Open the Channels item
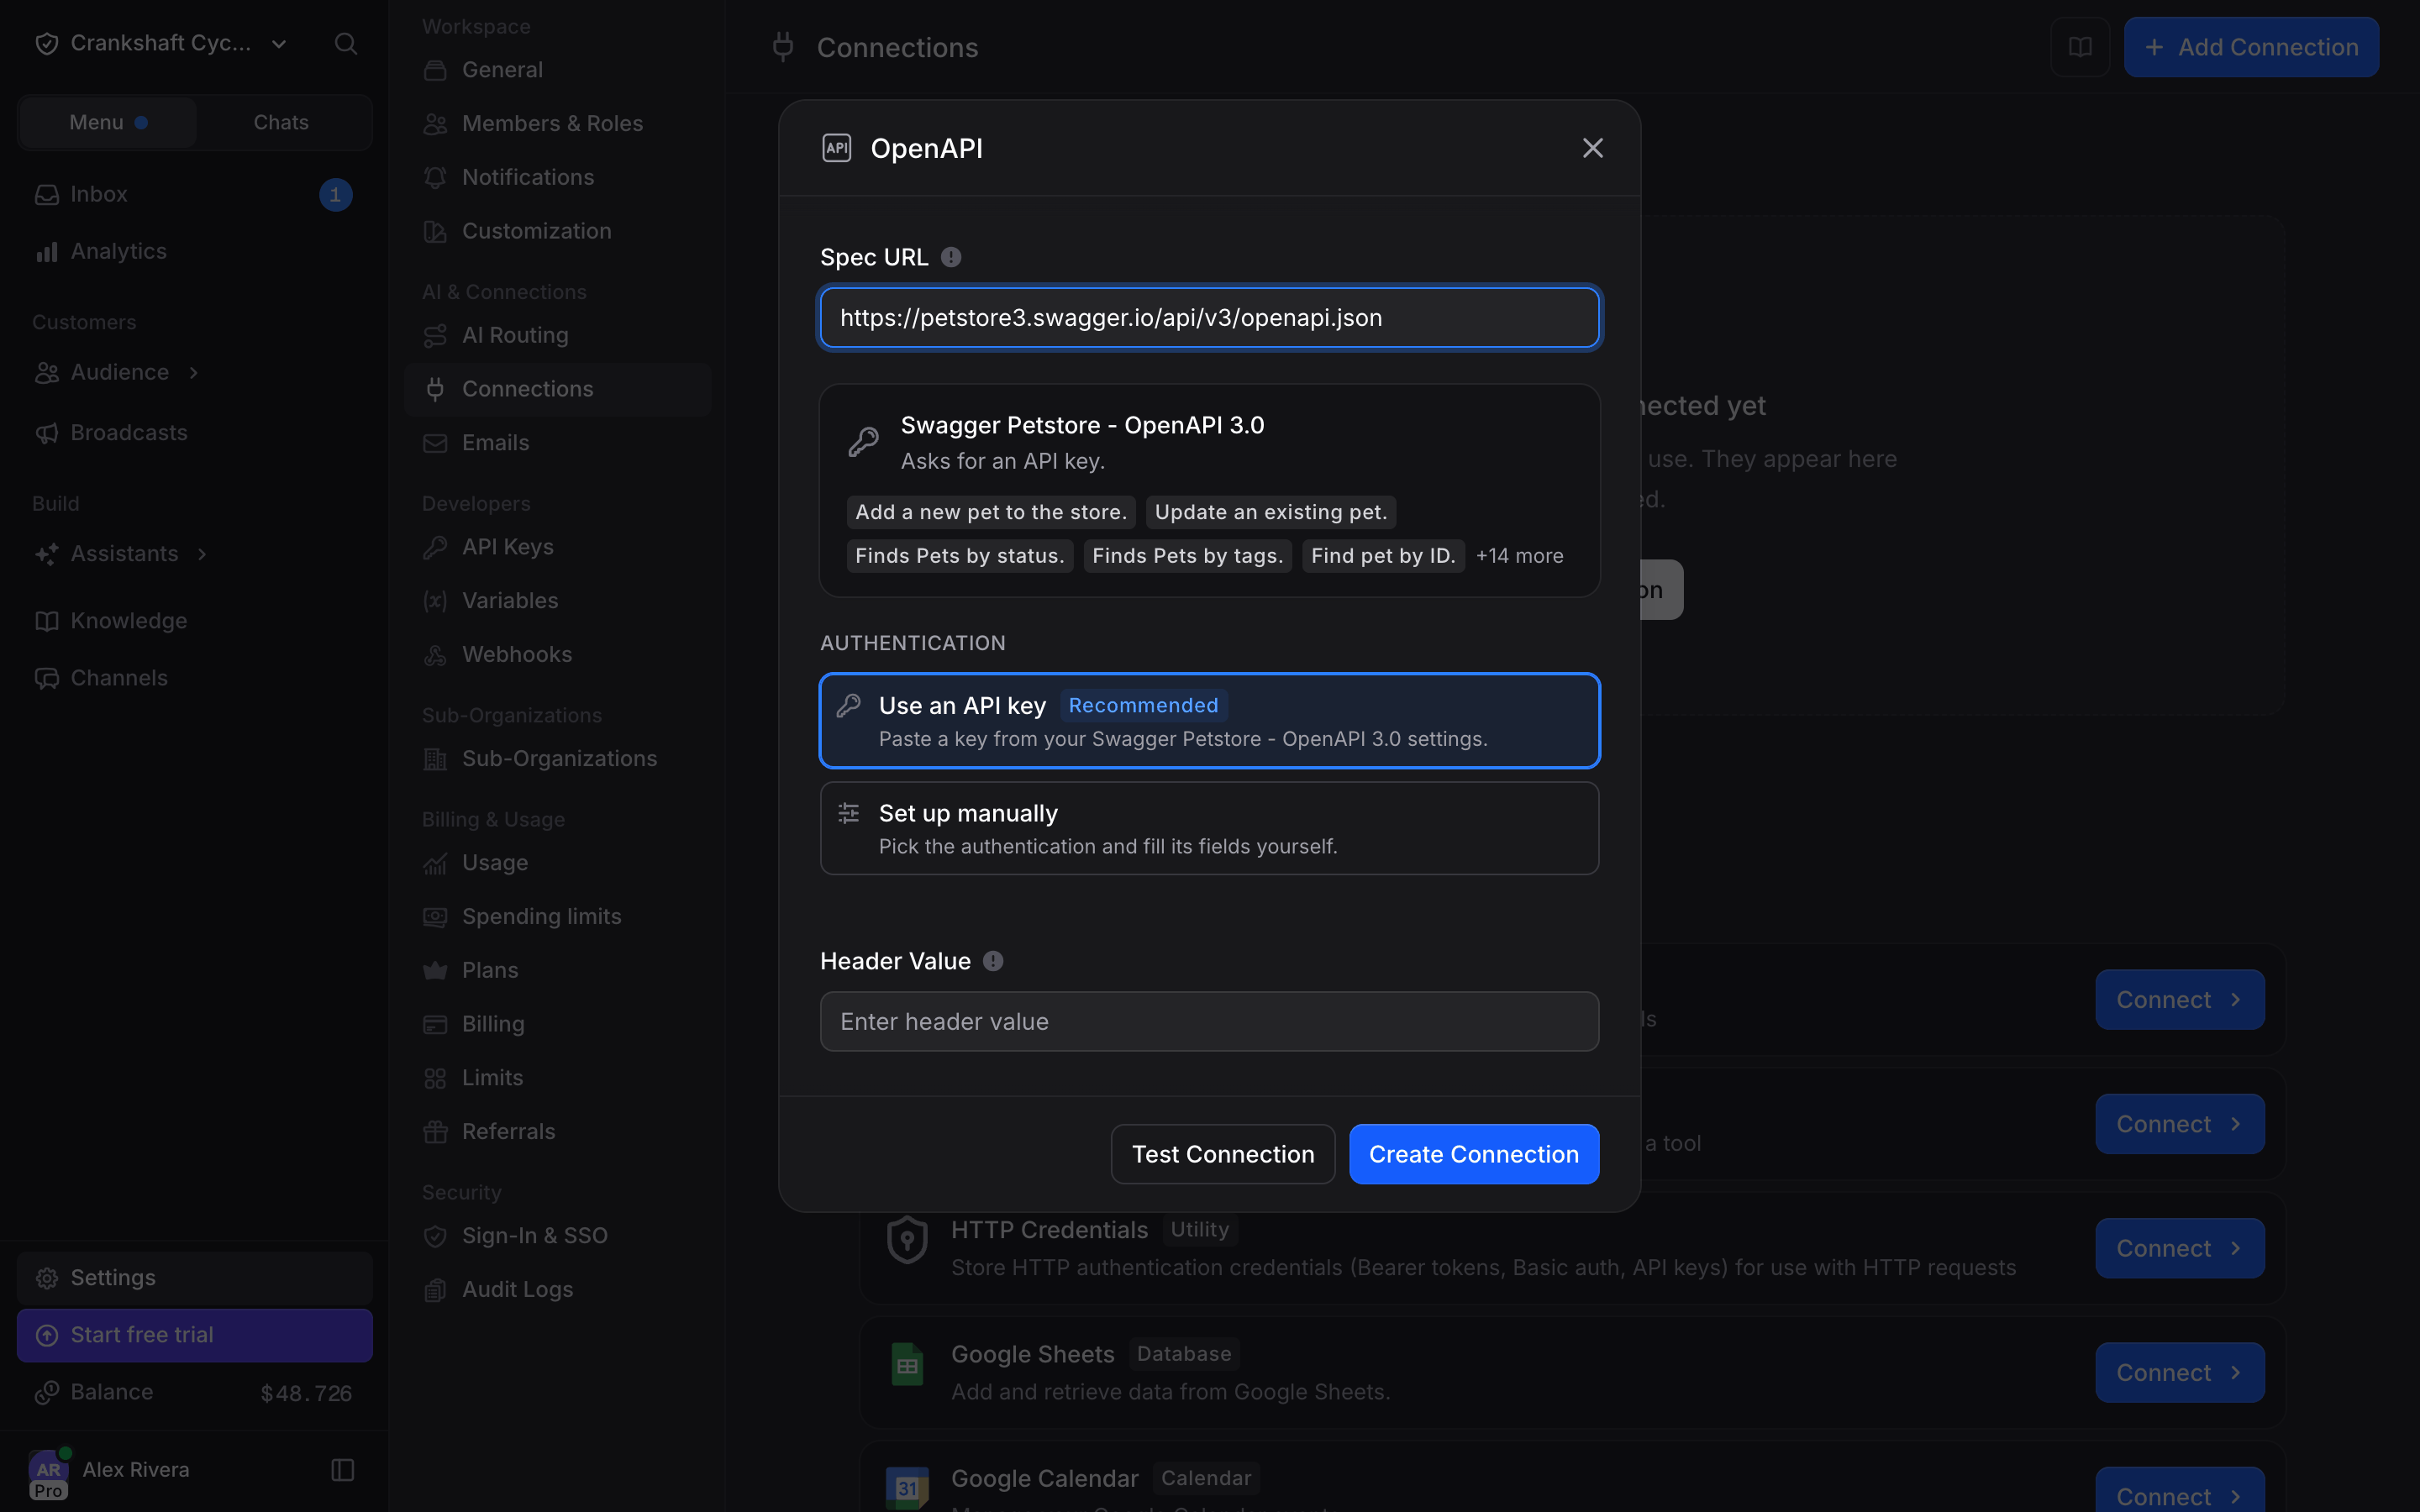 195,678
